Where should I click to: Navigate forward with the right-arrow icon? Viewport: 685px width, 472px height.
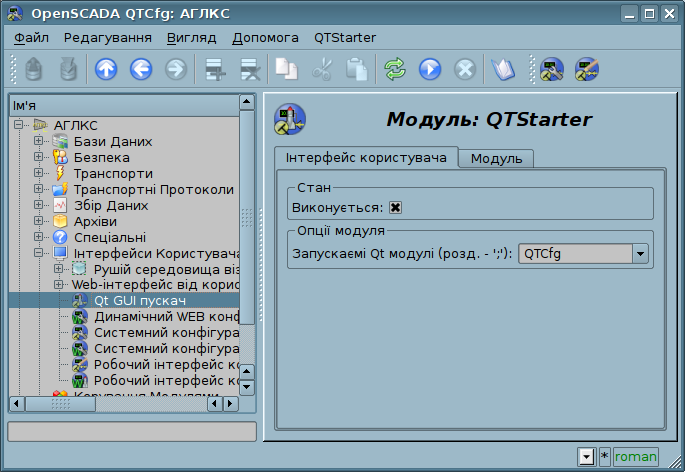click(176, 69)
